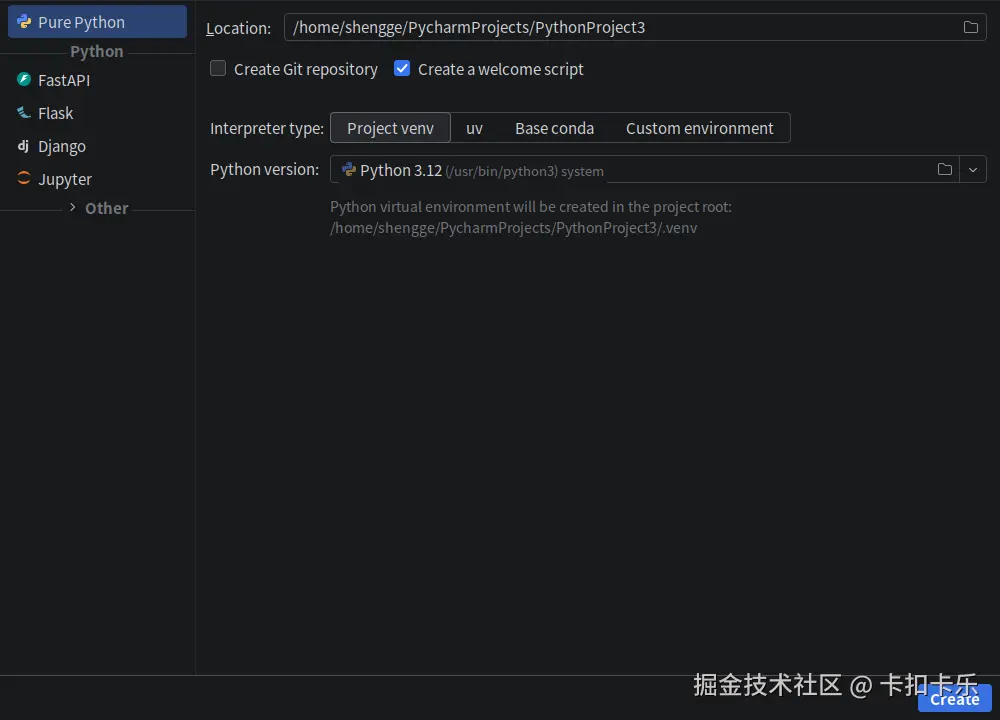Select uv interpreter type
This screenshot has width=1000, height=720.
pyautogui.click(x=474, y=128)
